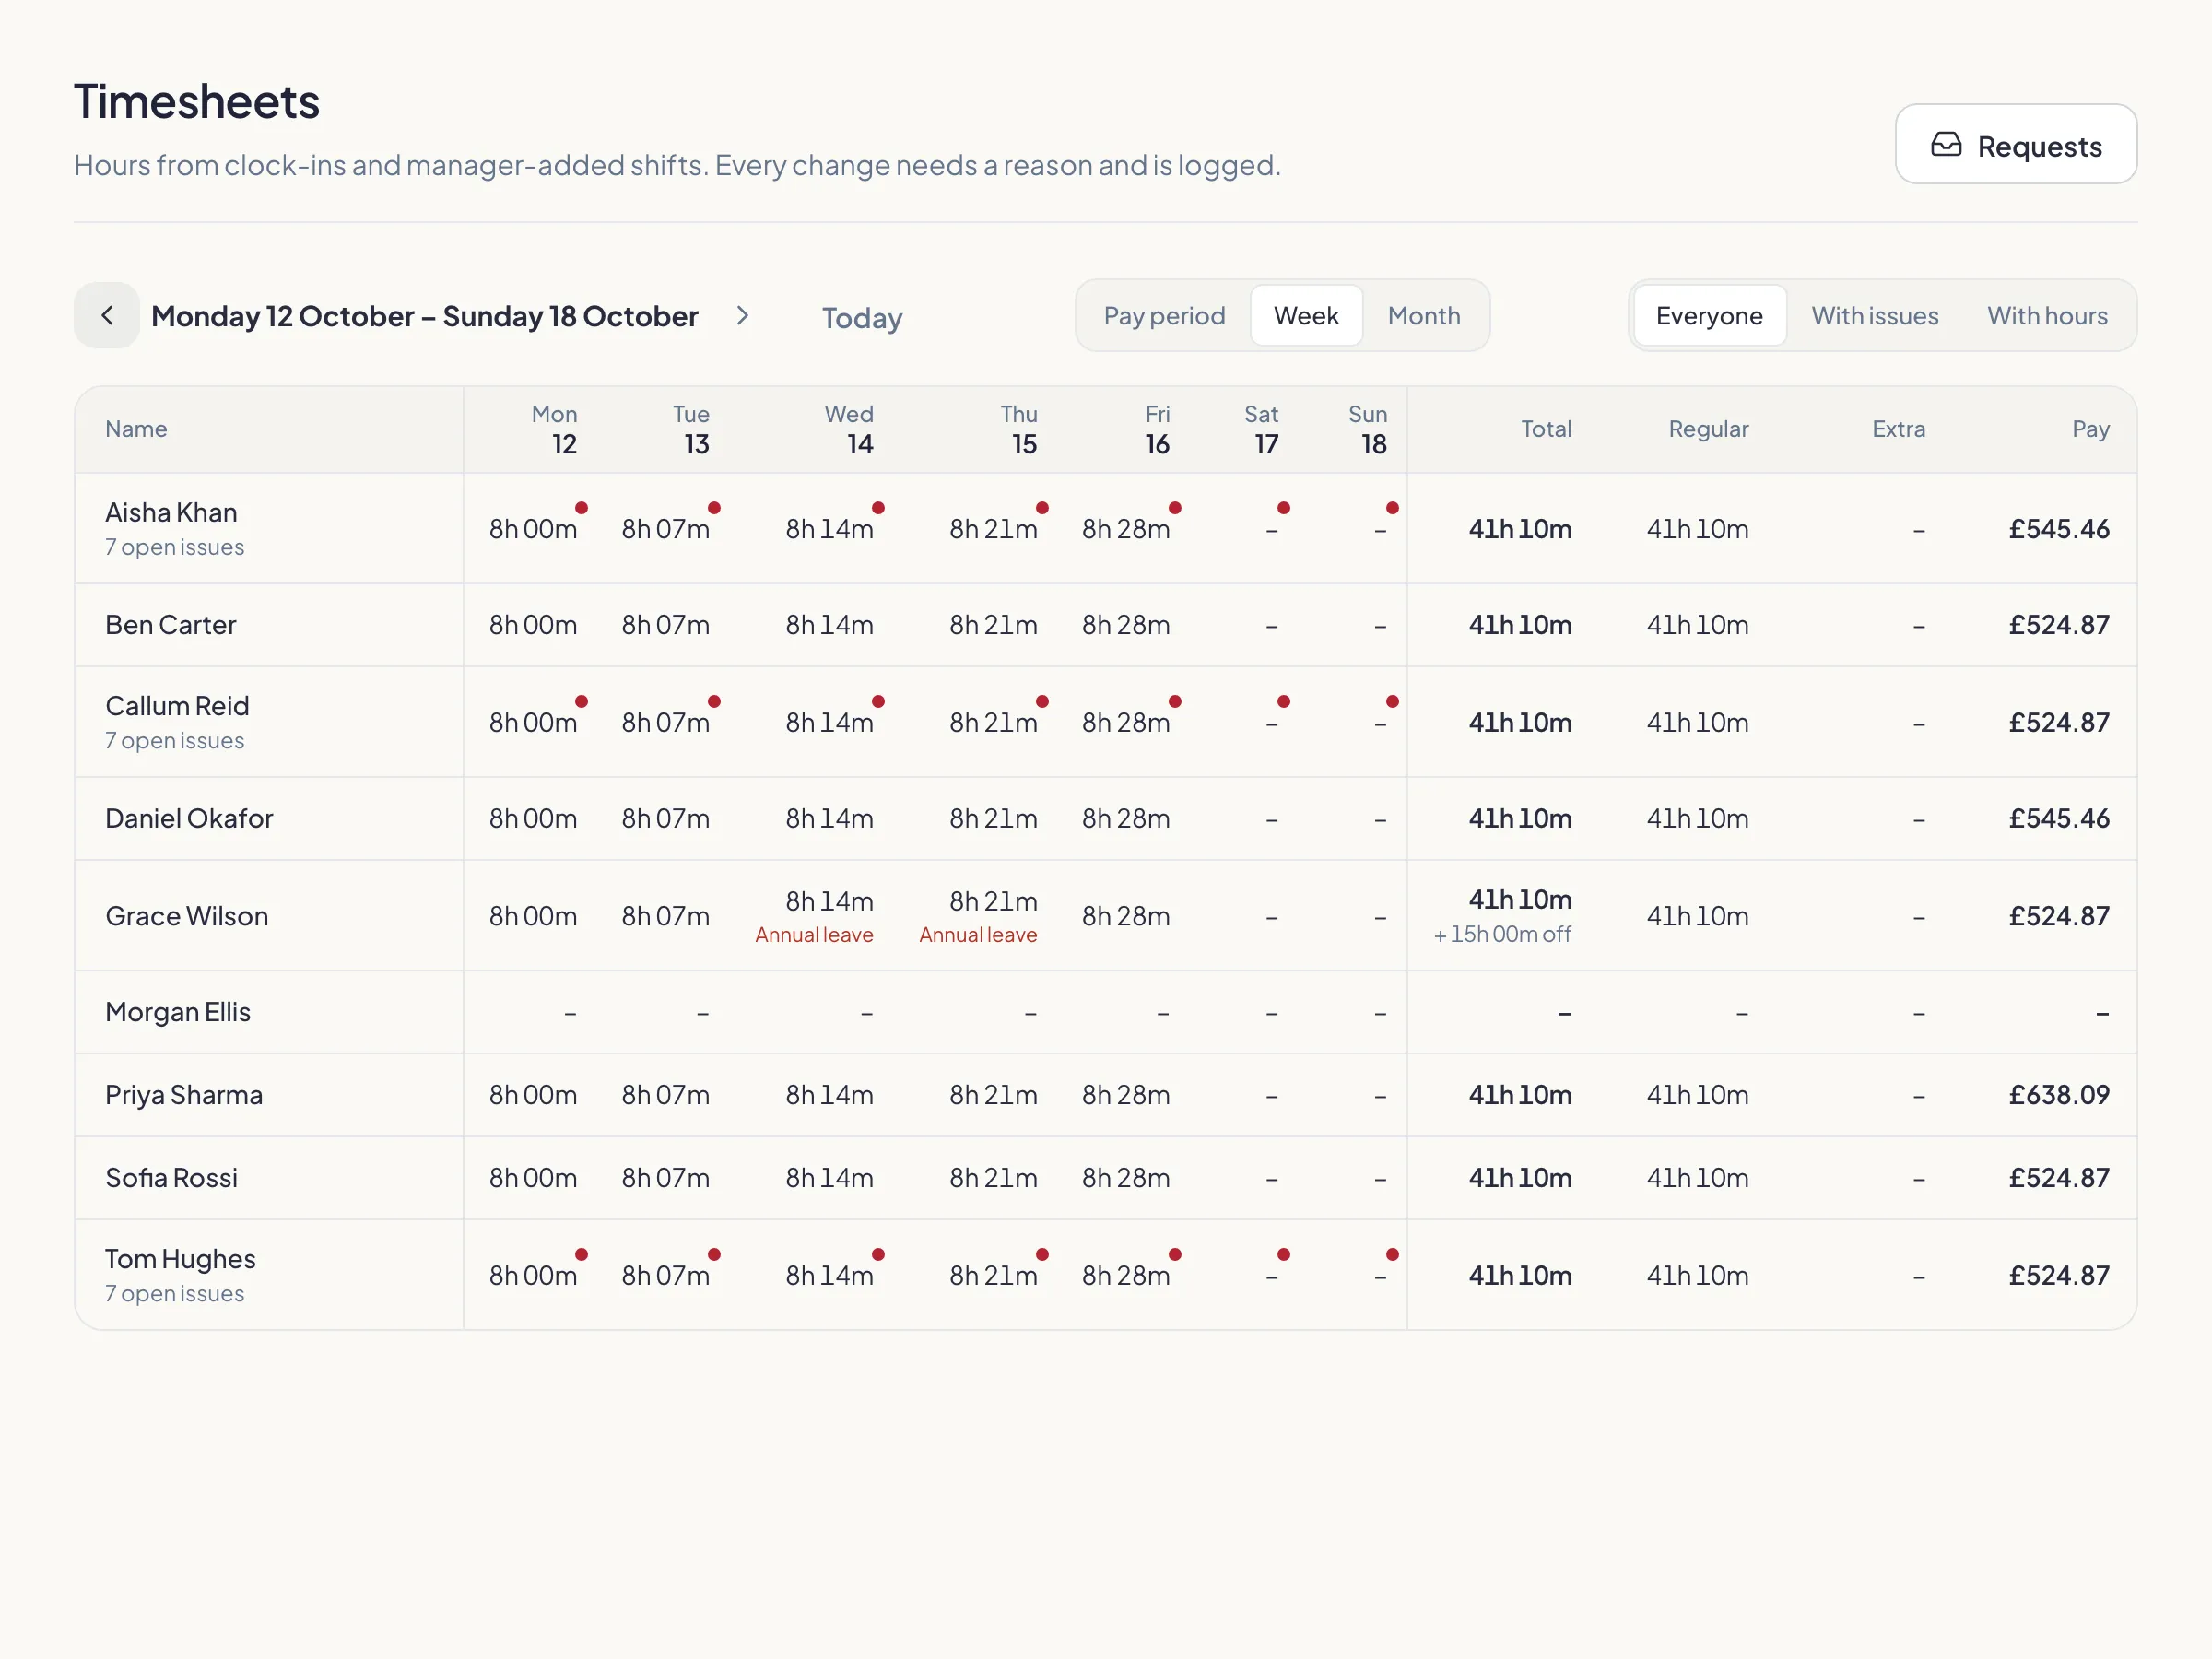Select Callum Reid in the list

coord(177,706)
